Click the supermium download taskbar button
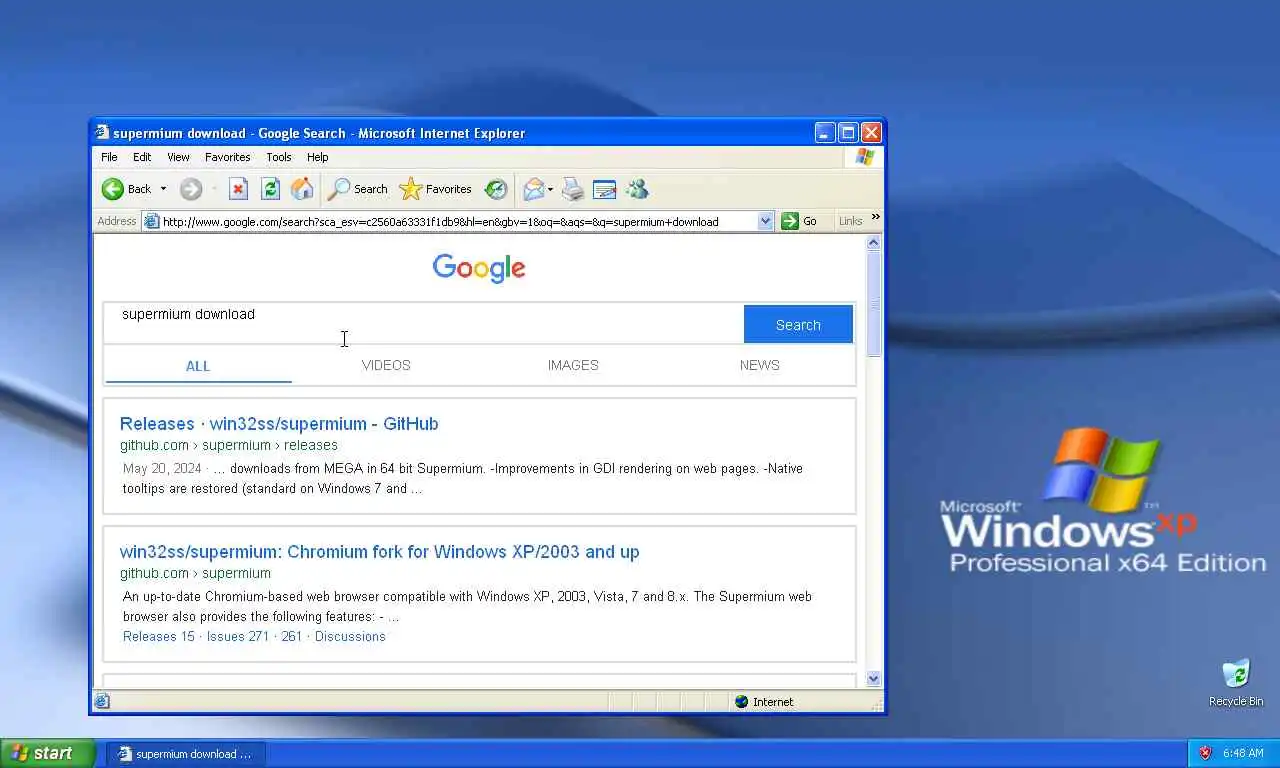Viewport: 1280px width, 768px height. pyautogui.click(x=186, y=754)
